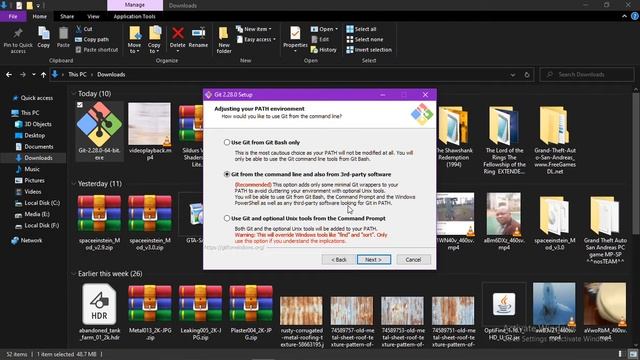Click Copy path in the ribbon
The image size is (640, 360).
92,39
